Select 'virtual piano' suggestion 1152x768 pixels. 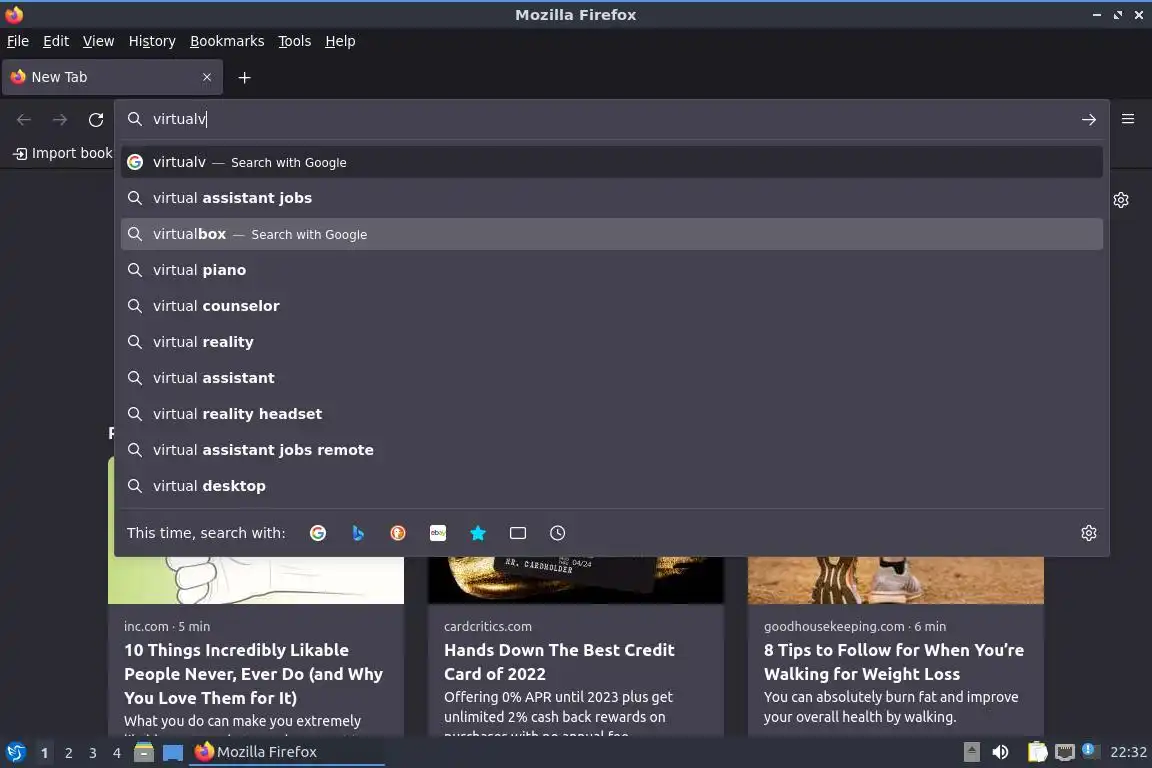point(611,270)
